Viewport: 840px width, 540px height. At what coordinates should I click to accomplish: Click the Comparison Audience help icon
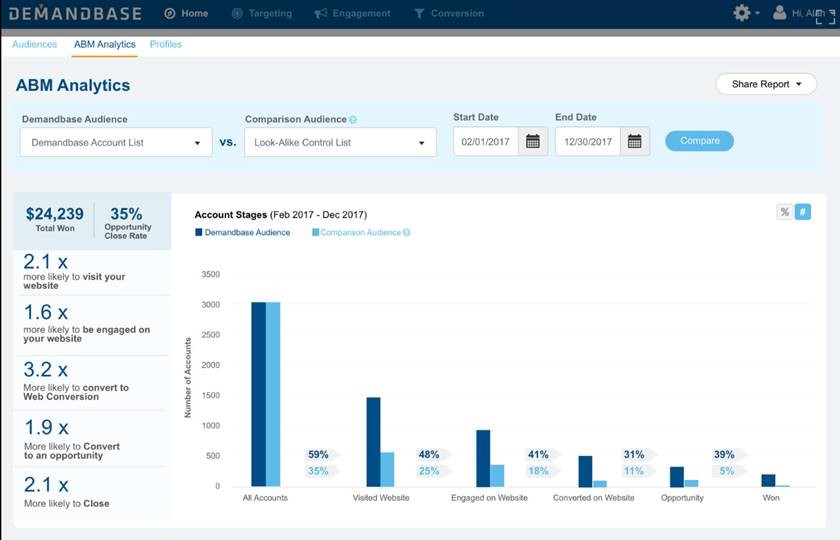click(x=353, y=120)
